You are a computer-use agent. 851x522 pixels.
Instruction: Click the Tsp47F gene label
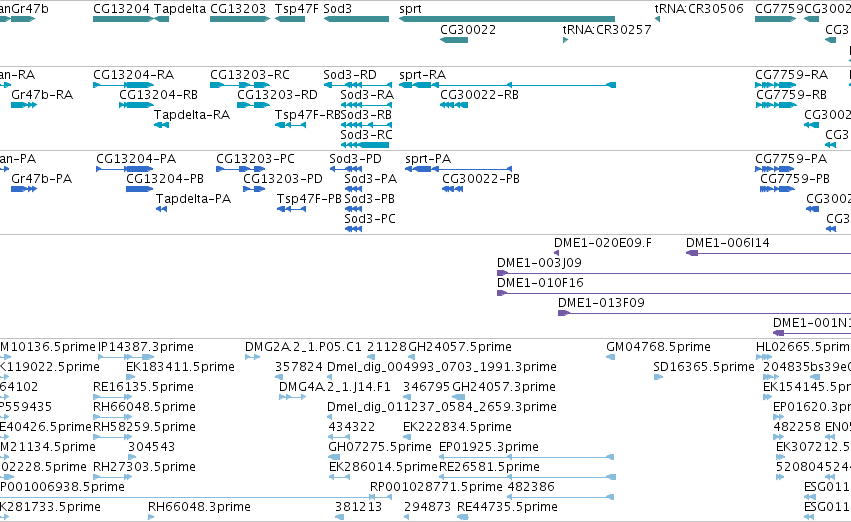297,9
